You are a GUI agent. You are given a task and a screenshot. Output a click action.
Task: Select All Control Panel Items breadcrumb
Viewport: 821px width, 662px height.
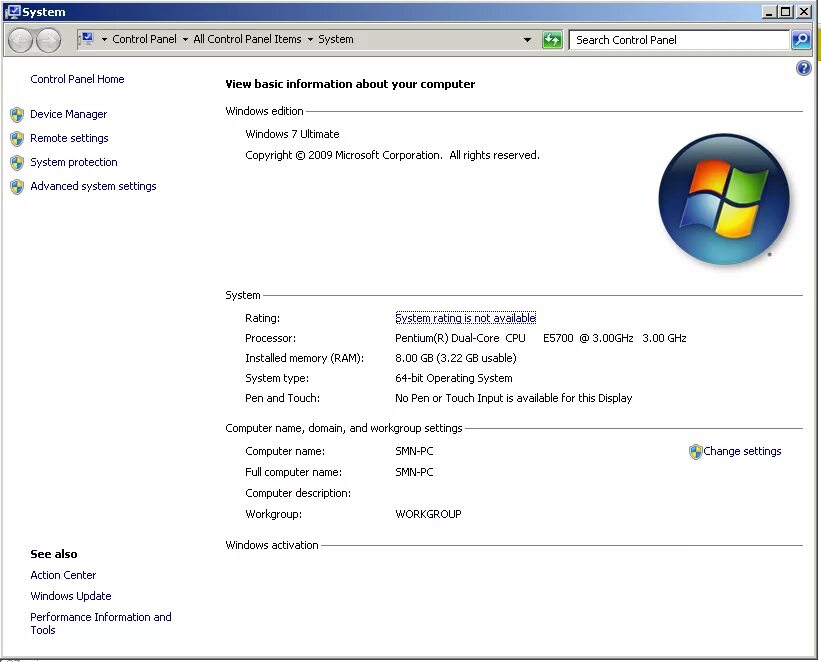pyautogui.click(x=247, y=39)
